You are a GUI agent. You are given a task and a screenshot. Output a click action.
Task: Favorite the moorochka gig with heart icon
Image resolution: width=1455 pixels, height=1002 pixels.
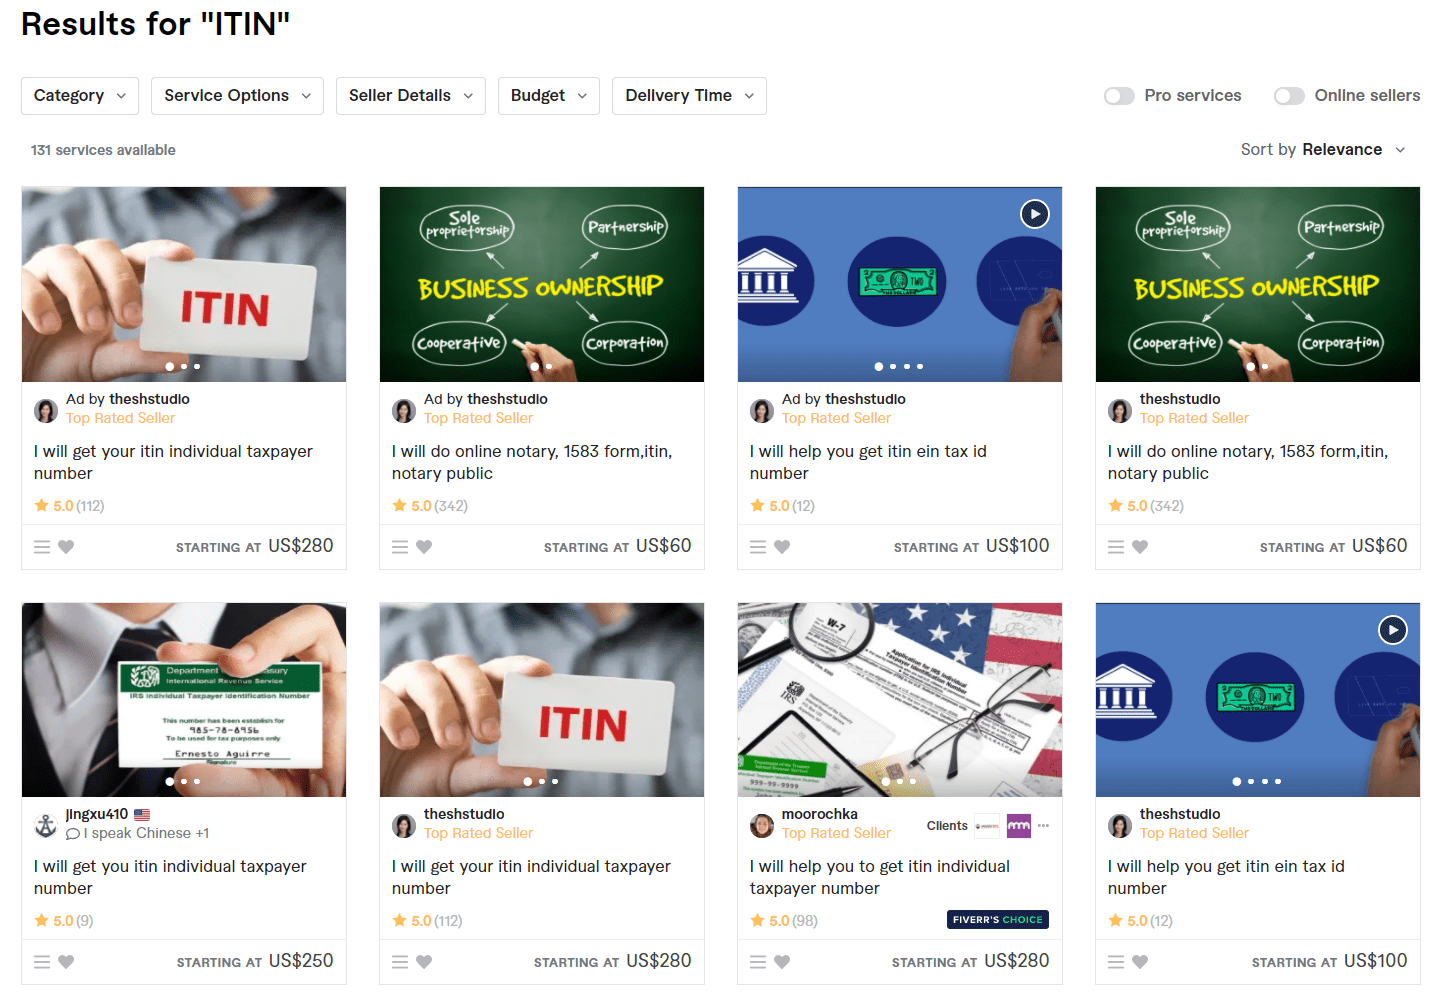(x=782, y=962)
